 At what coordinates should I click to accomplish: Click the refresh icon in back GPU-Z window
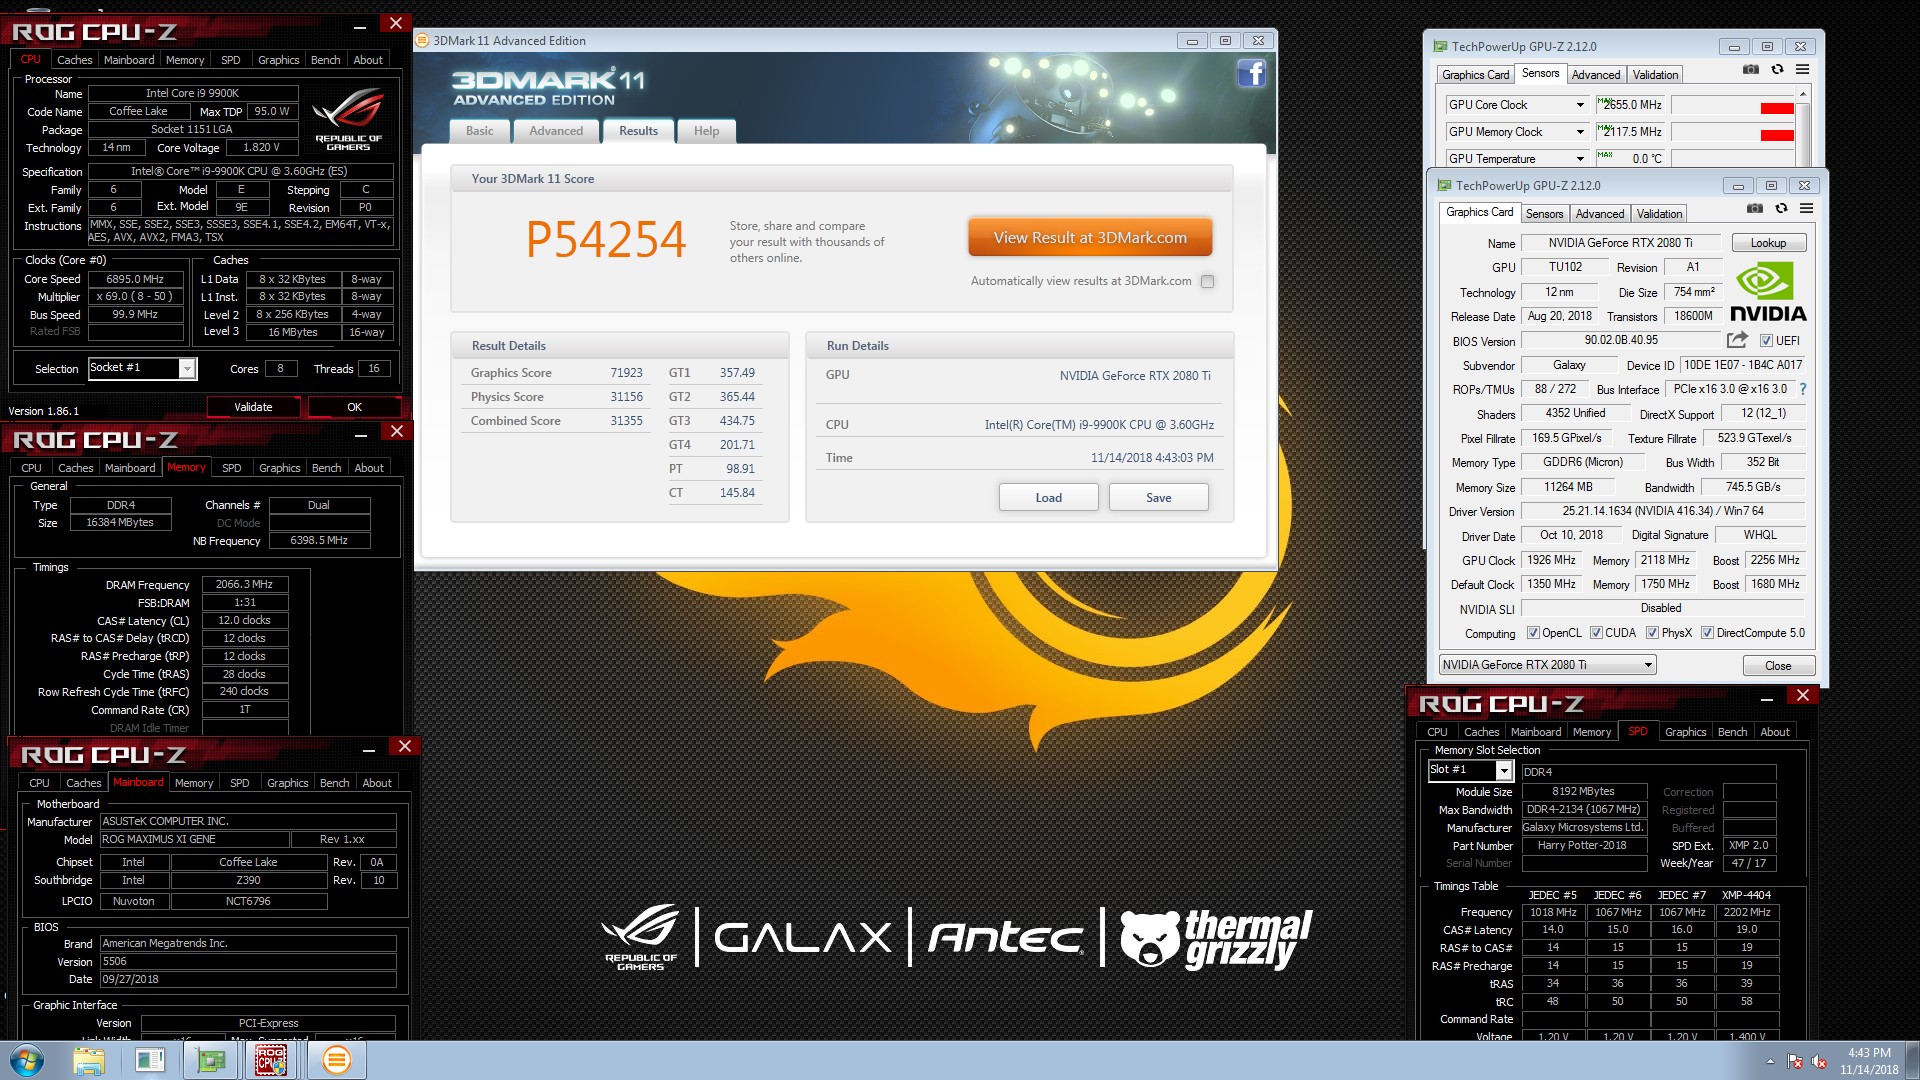tap(1777, 69)
